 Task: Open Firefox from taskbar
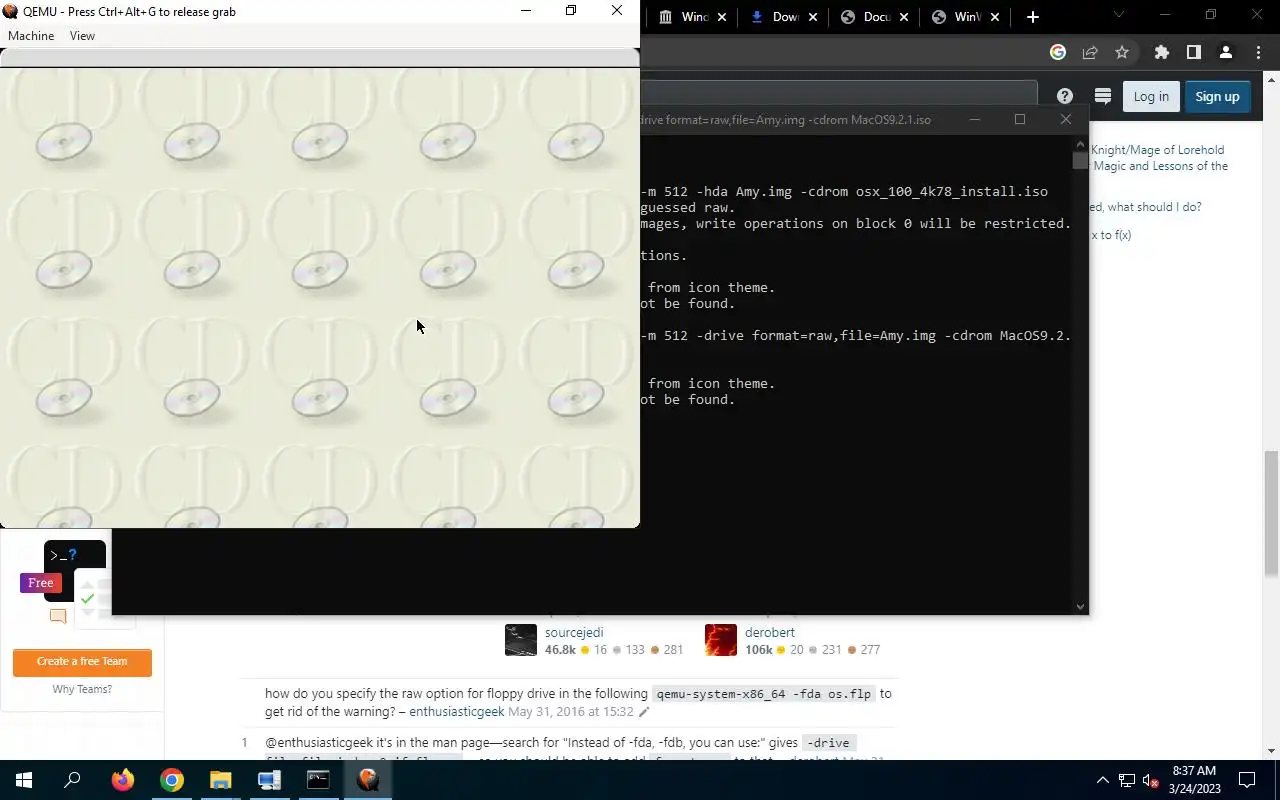(123, 780)
